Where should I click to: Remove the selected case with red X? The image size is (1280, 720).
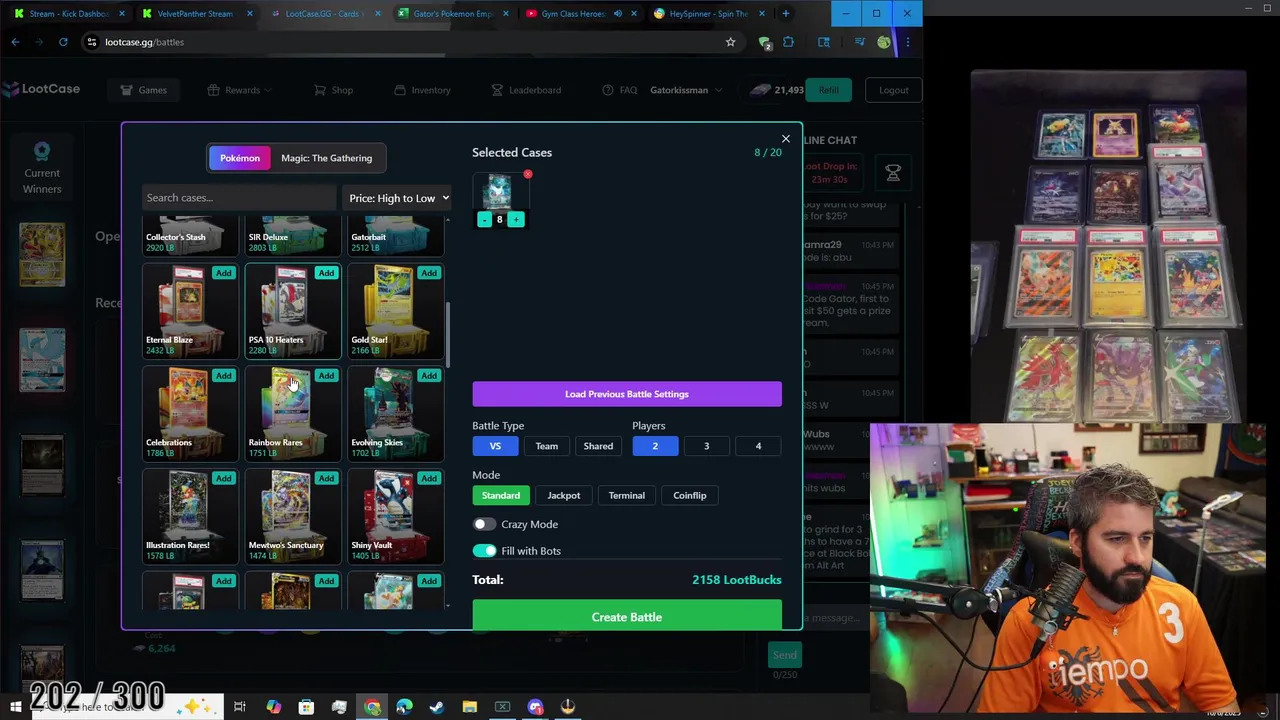(x=528, y=175)
